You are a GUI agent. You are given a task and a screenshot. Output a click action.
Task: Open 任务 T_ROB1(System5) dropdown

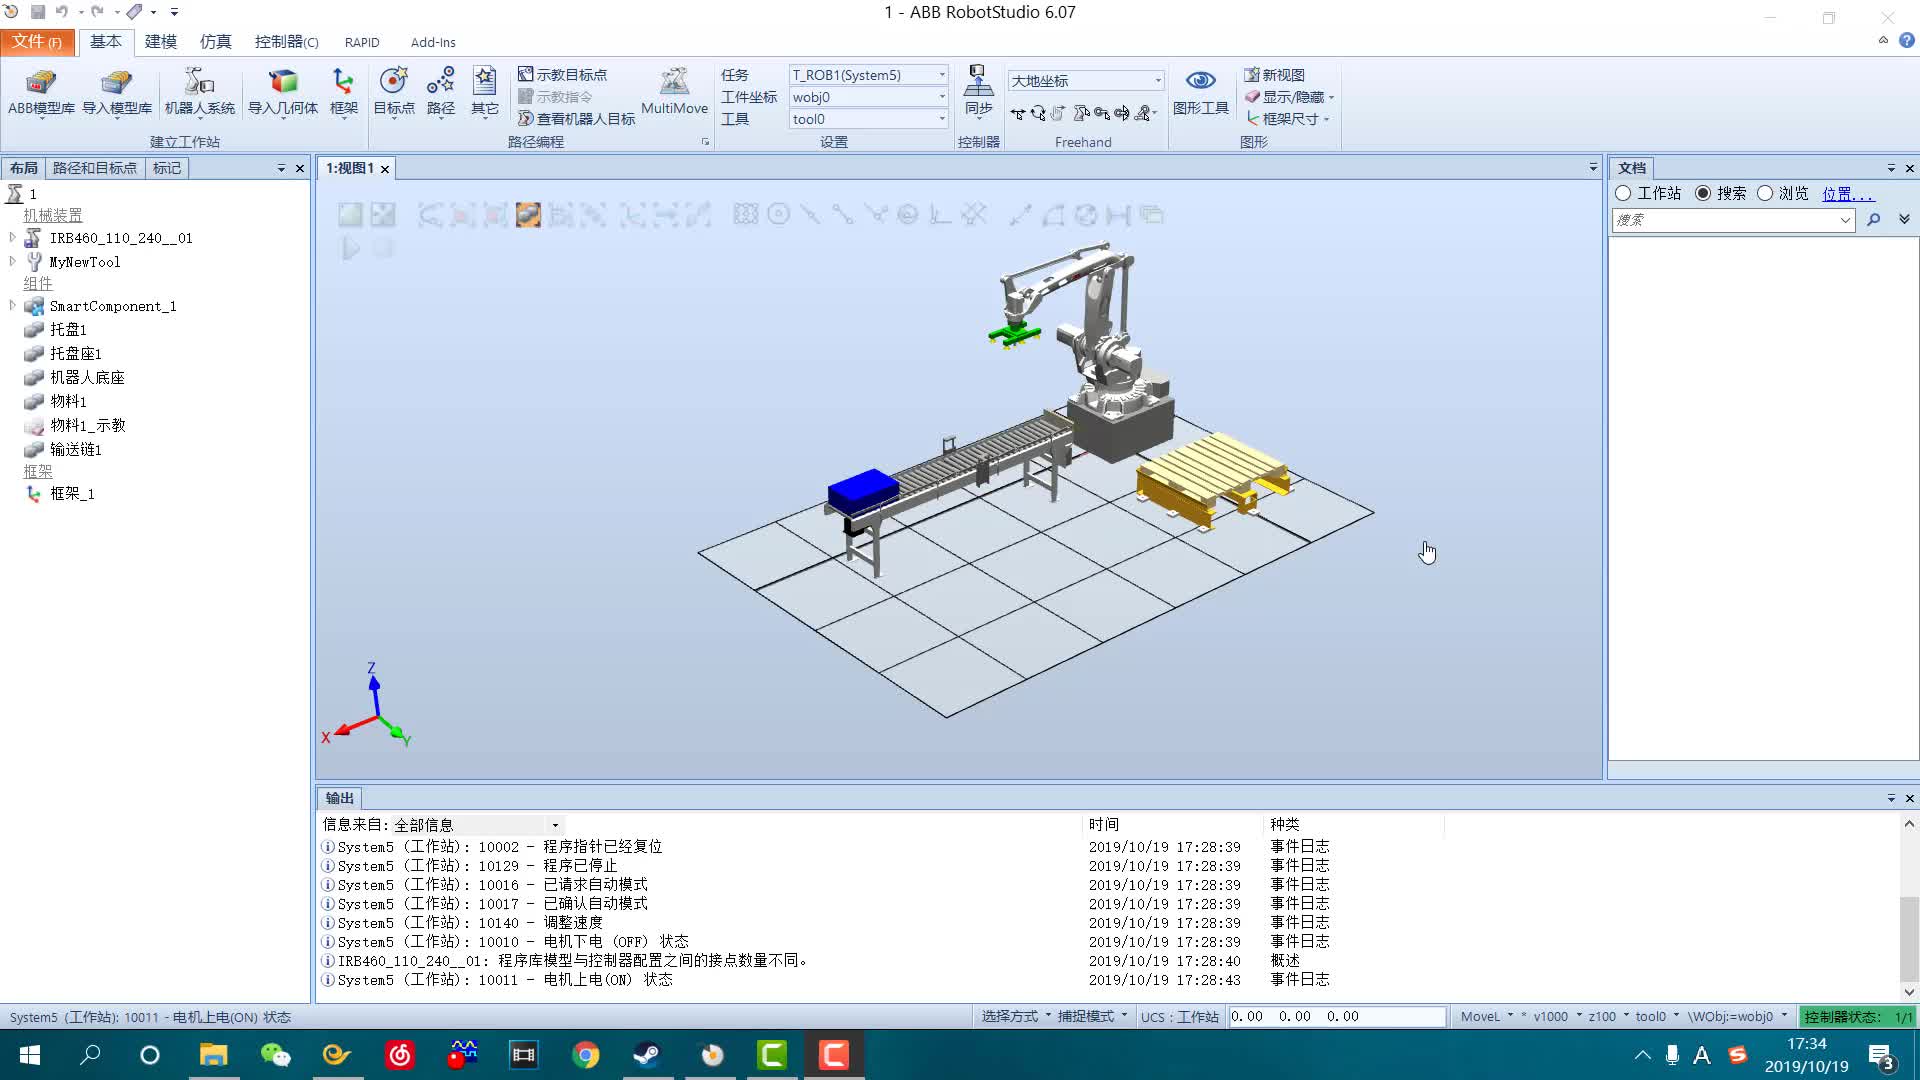[x=868, y=75]
